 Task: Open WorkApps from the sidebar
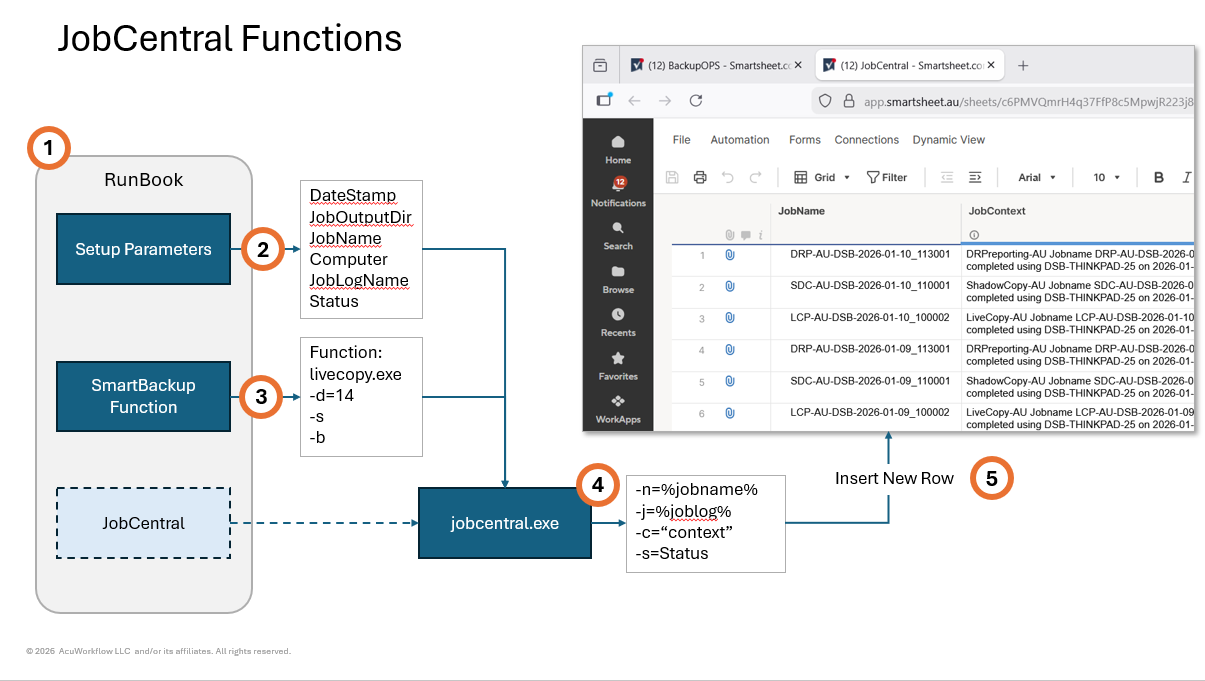click(x=618, y=404)
